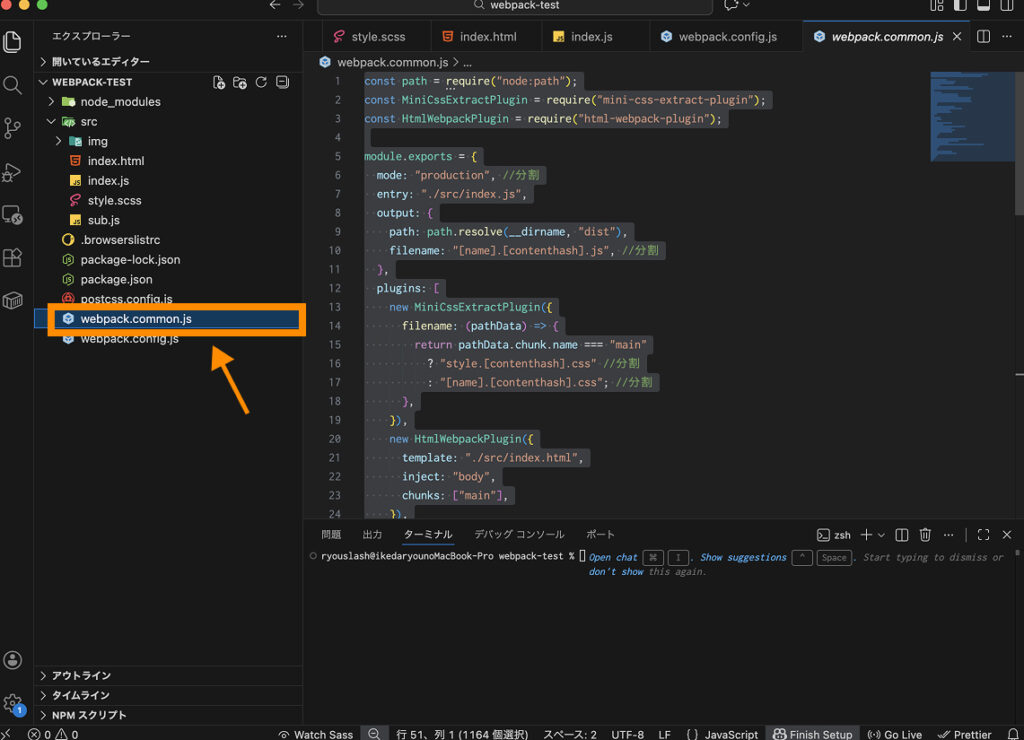Open the Run and Debug view
This screenshot has width=1024, height=740.
pos(13,172)
